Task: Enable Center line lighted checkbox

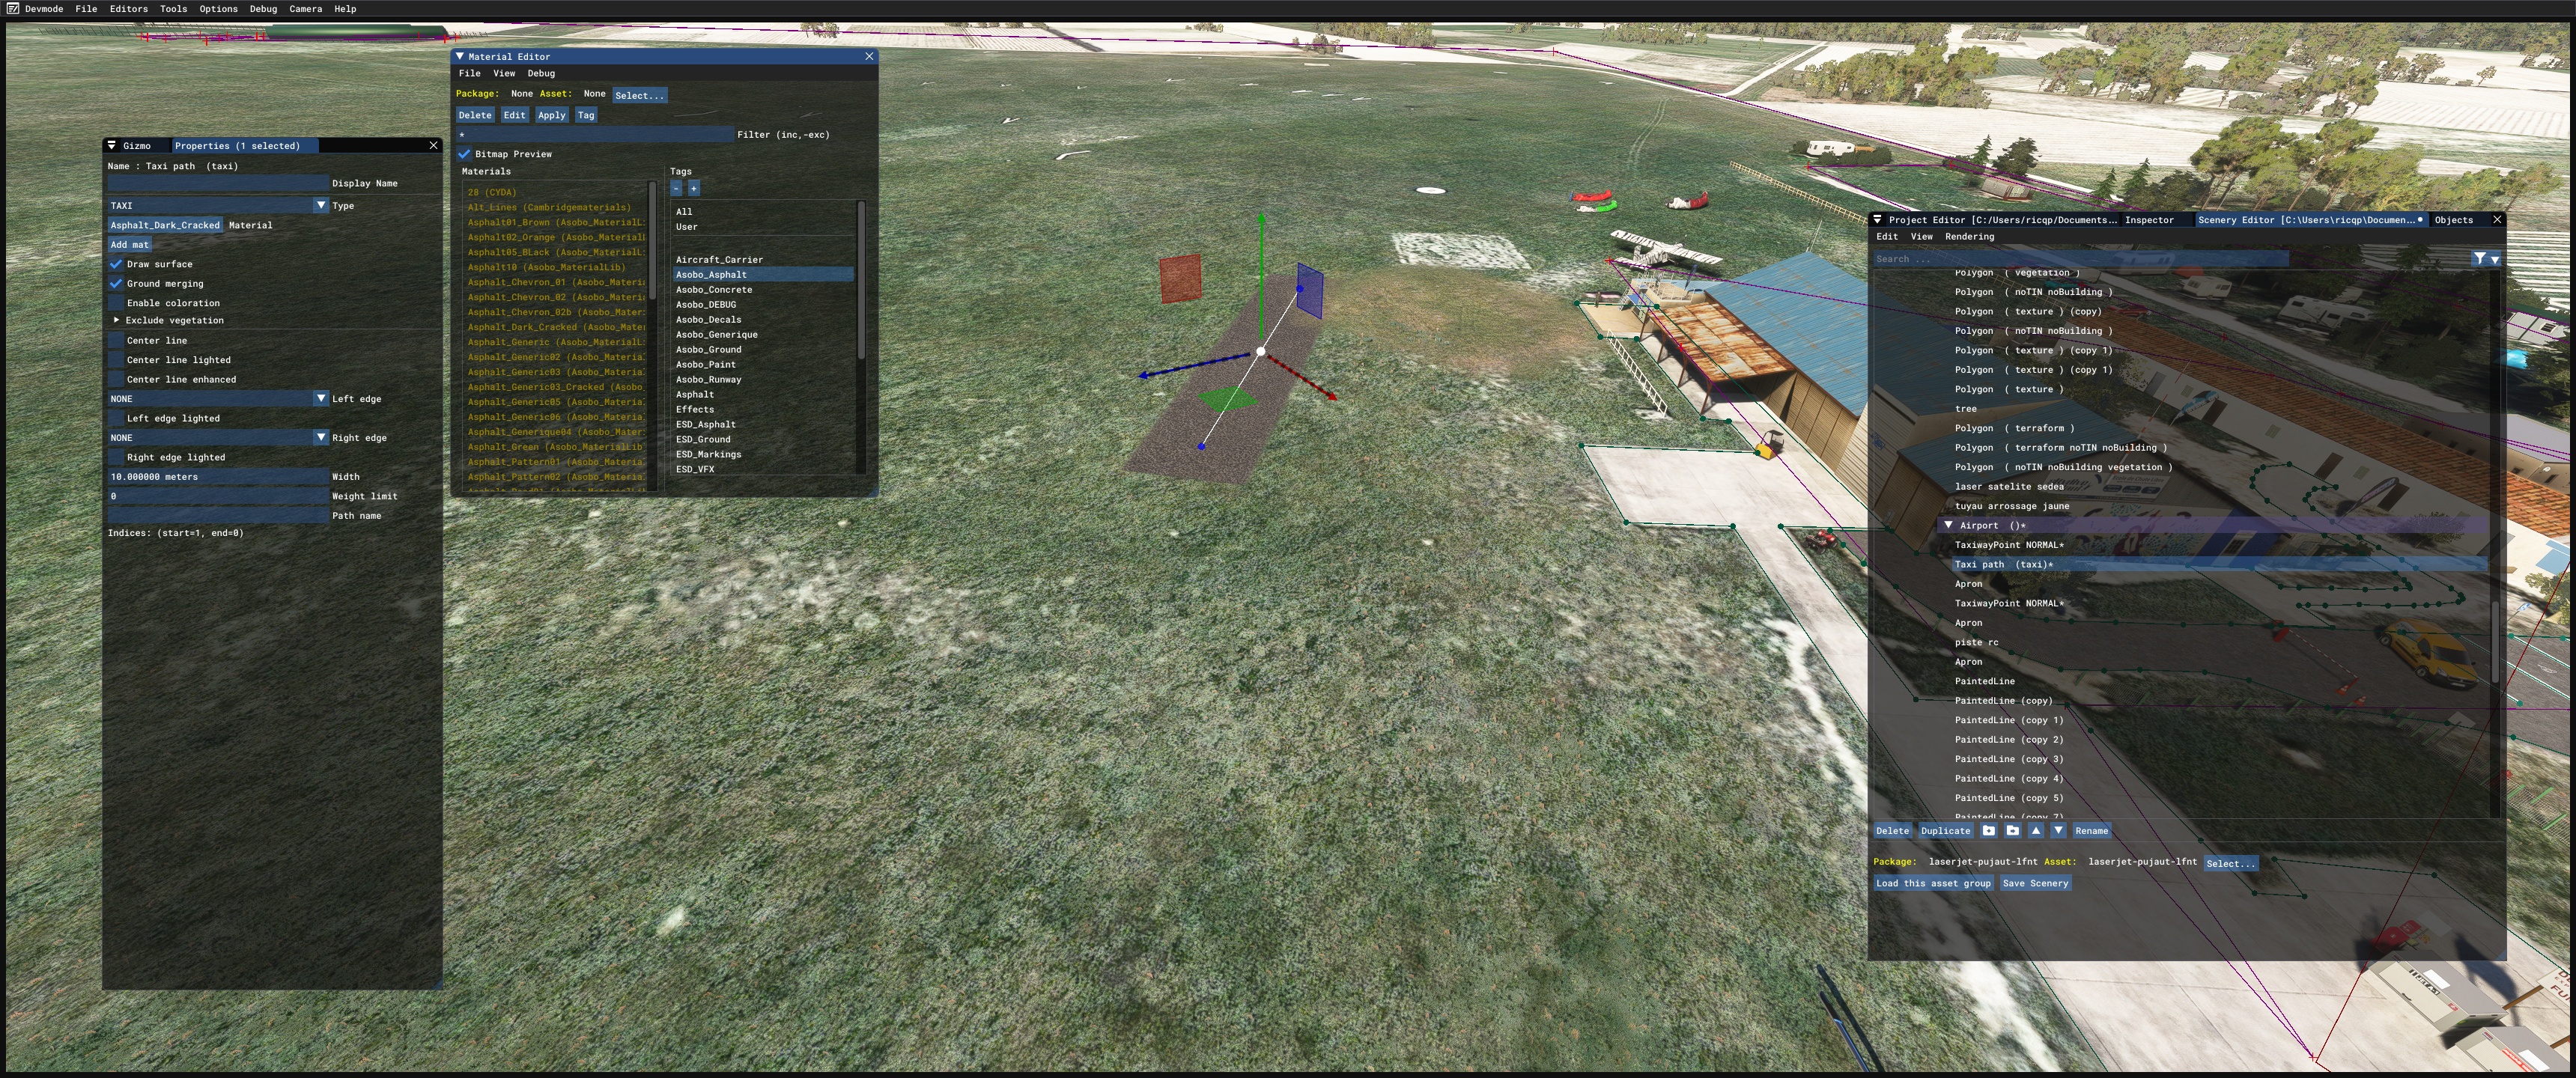Action: coord(116,360)
